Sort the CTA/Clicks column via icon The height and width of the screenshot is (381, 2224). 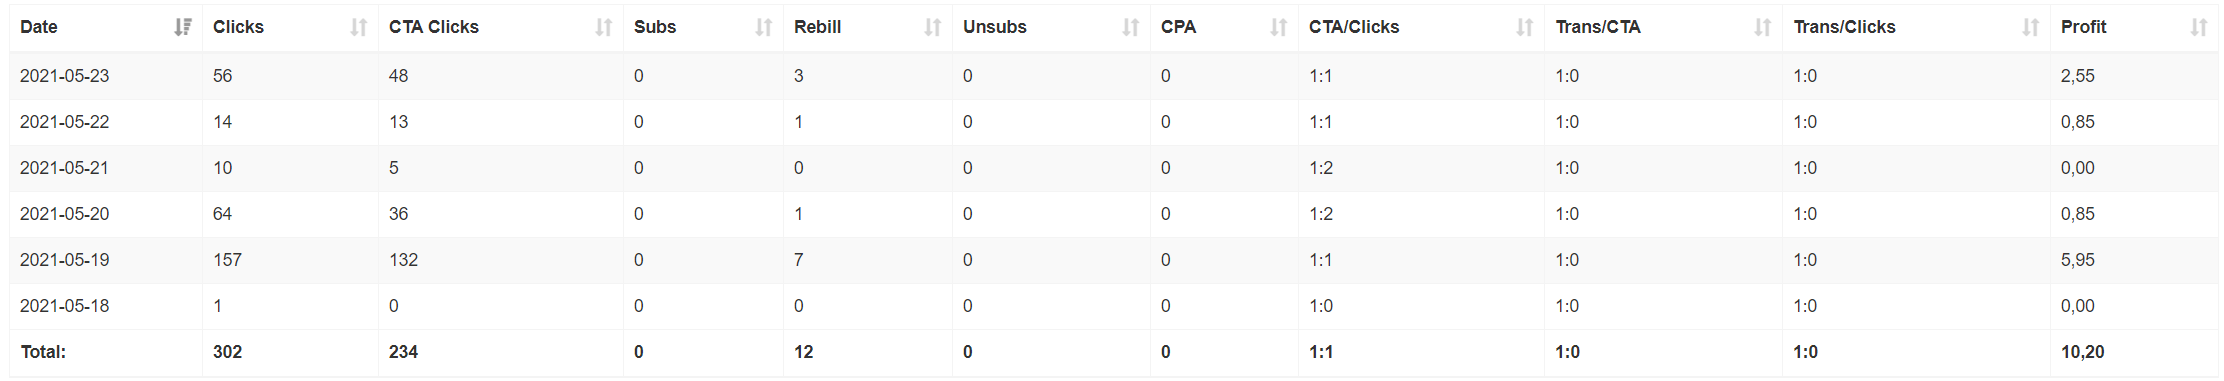coord(1524,27)
